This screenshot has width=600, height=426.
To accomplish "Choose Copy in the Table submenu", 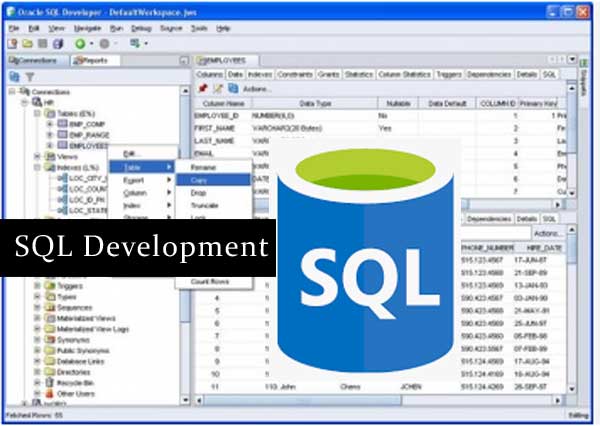I will pos(214,180).
